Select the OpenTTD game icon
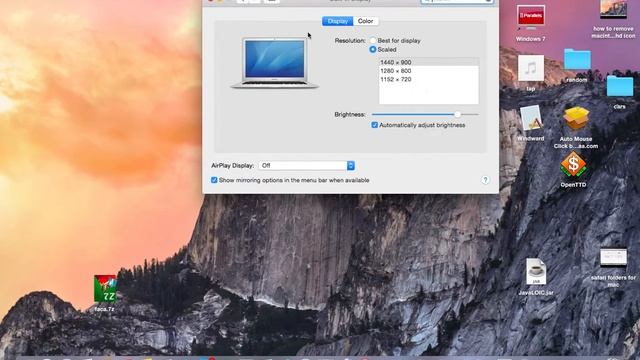 (573, 165)
